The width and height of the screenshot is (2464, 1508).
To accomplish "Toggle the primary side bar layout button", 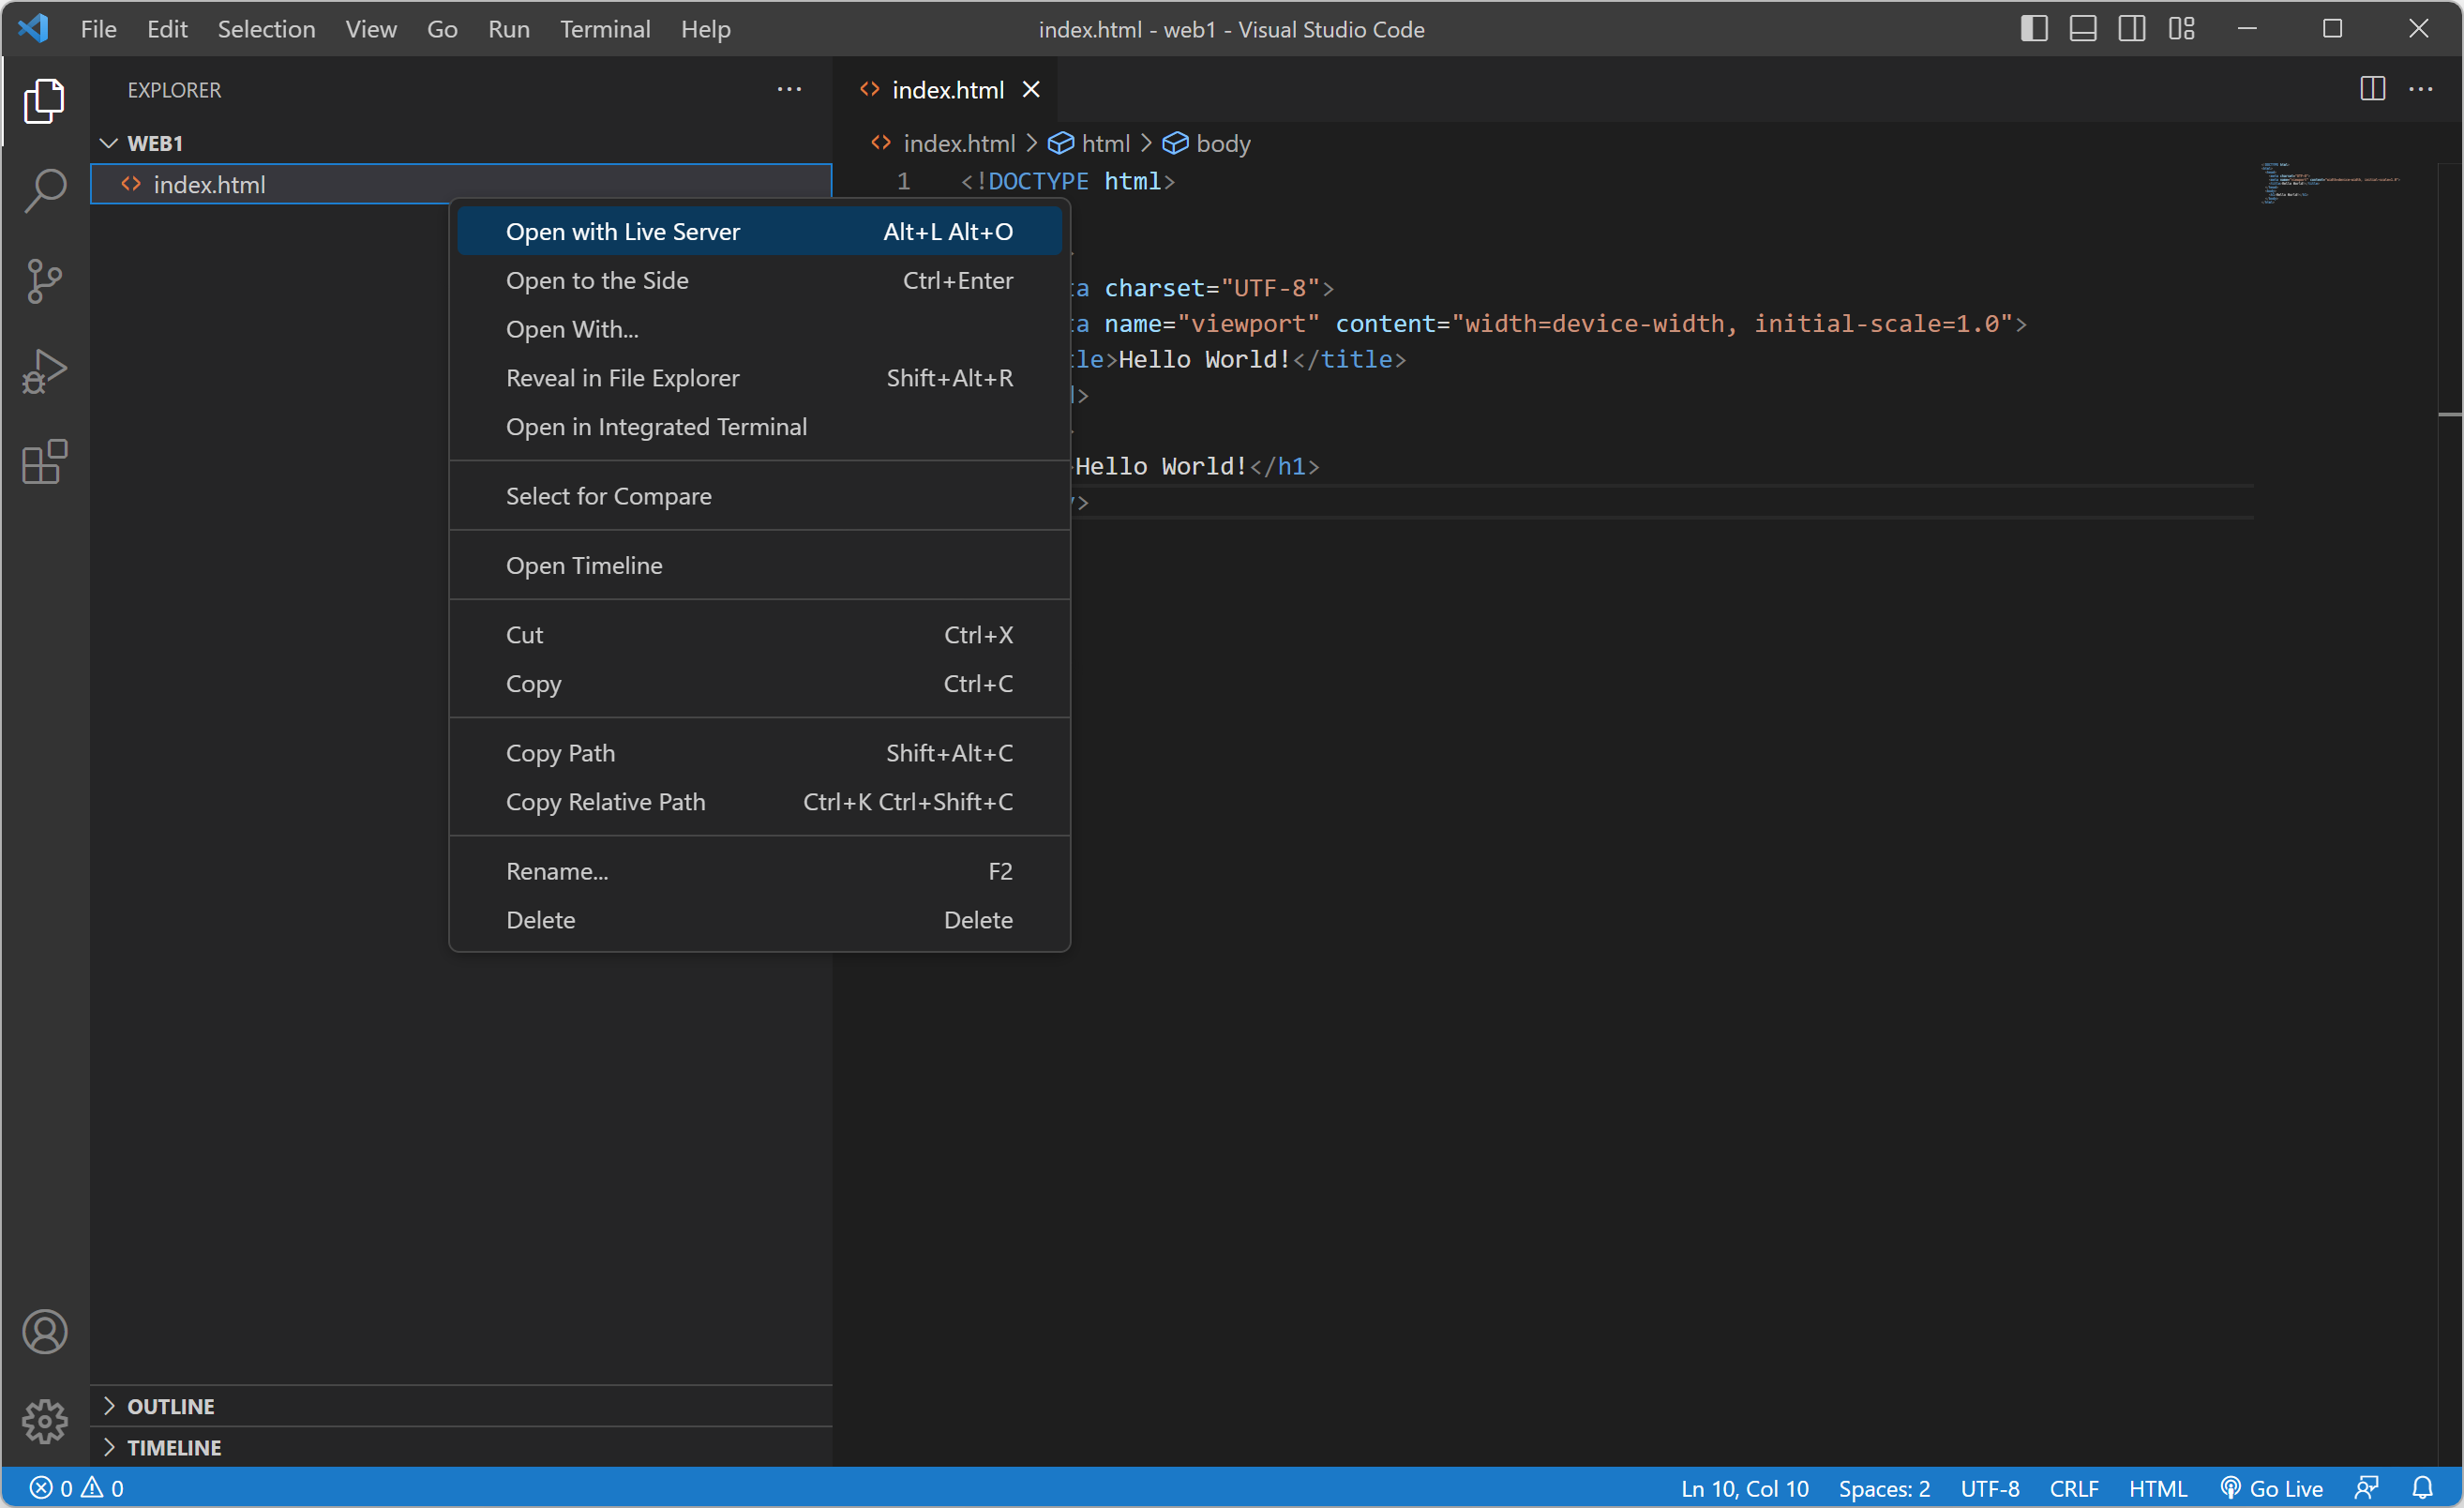I will click(2033, 29).
